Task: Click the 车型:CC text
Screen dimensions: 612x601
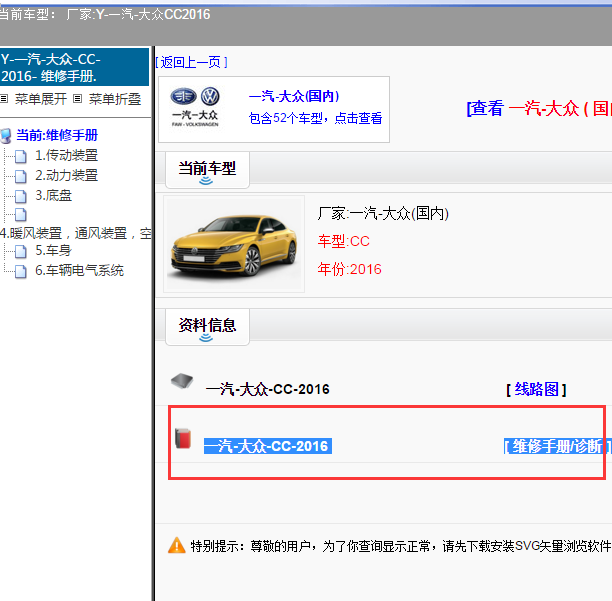Action: pos(343,241)
